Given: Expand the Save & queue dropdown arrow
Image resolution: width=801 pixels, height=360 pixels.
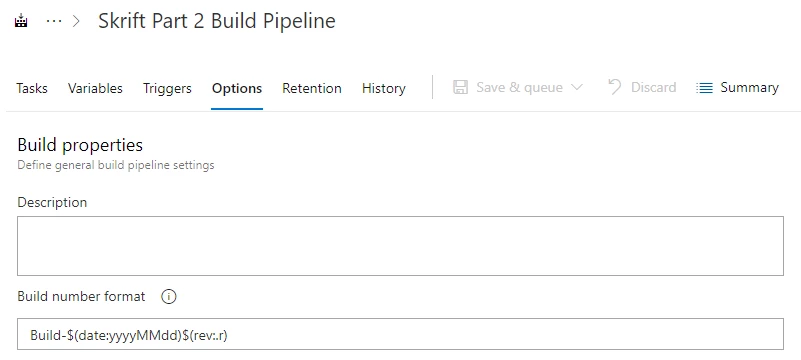Looking at the screenshot, I should [x=576, y=87].
